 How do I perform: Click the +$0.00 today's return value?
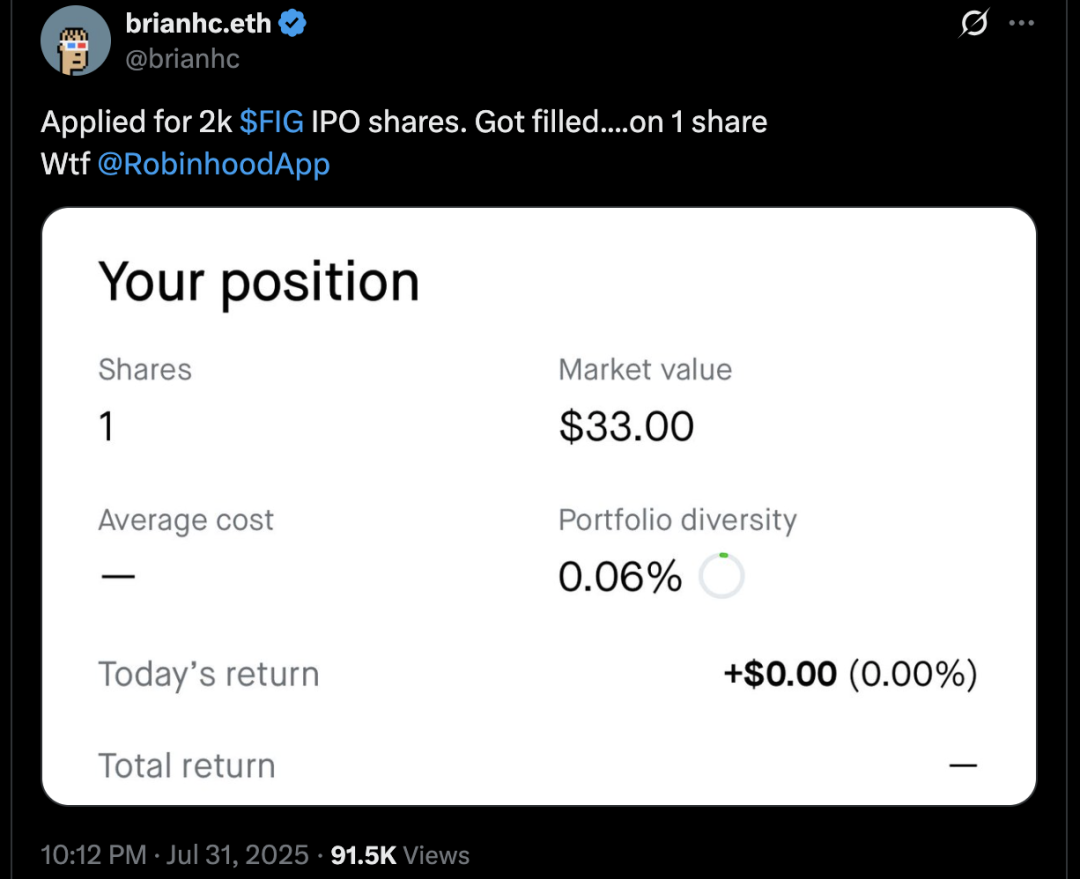(780, 674)
